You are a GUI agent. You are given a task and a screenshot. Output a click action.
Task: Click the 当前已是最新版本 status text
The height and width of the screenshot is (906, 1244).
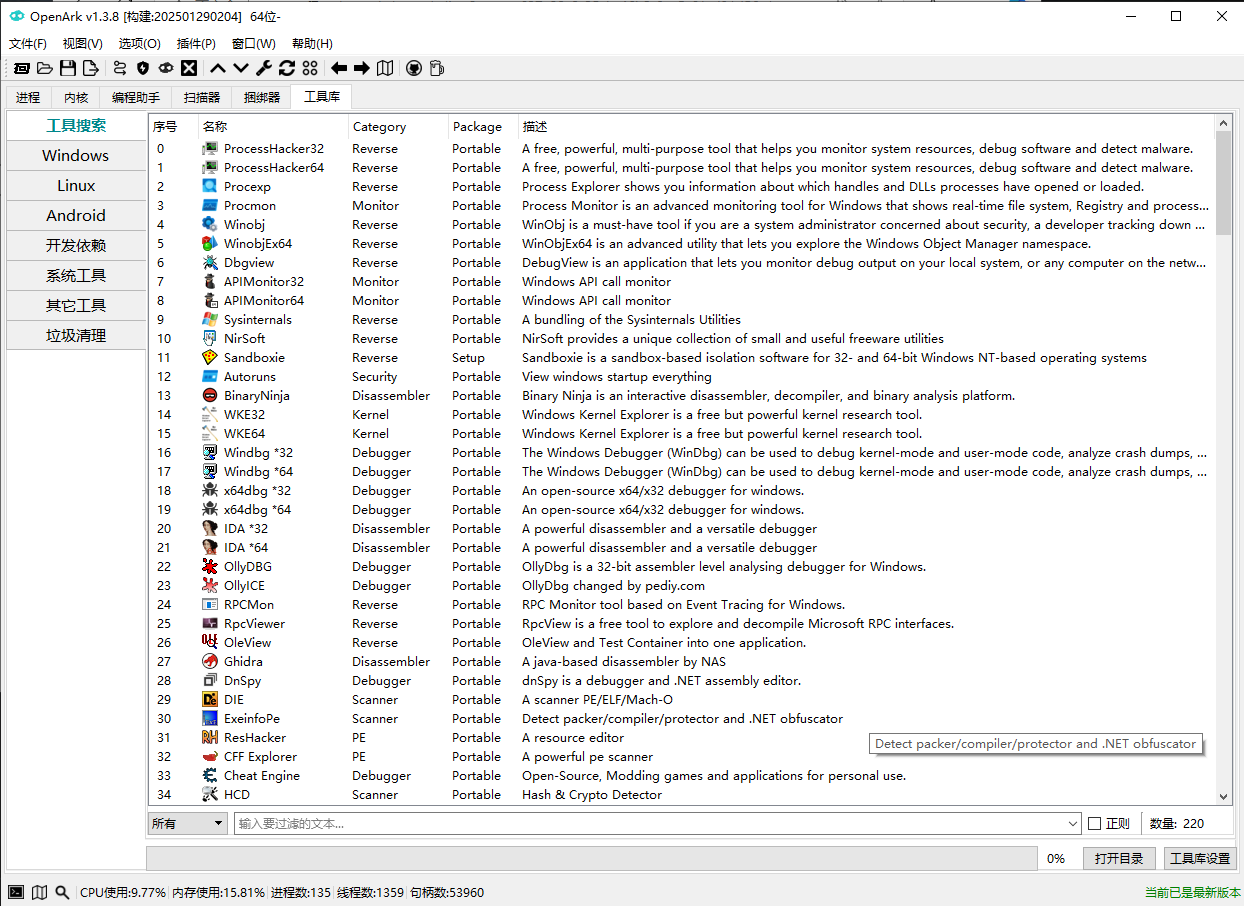tap(1191, 892)
